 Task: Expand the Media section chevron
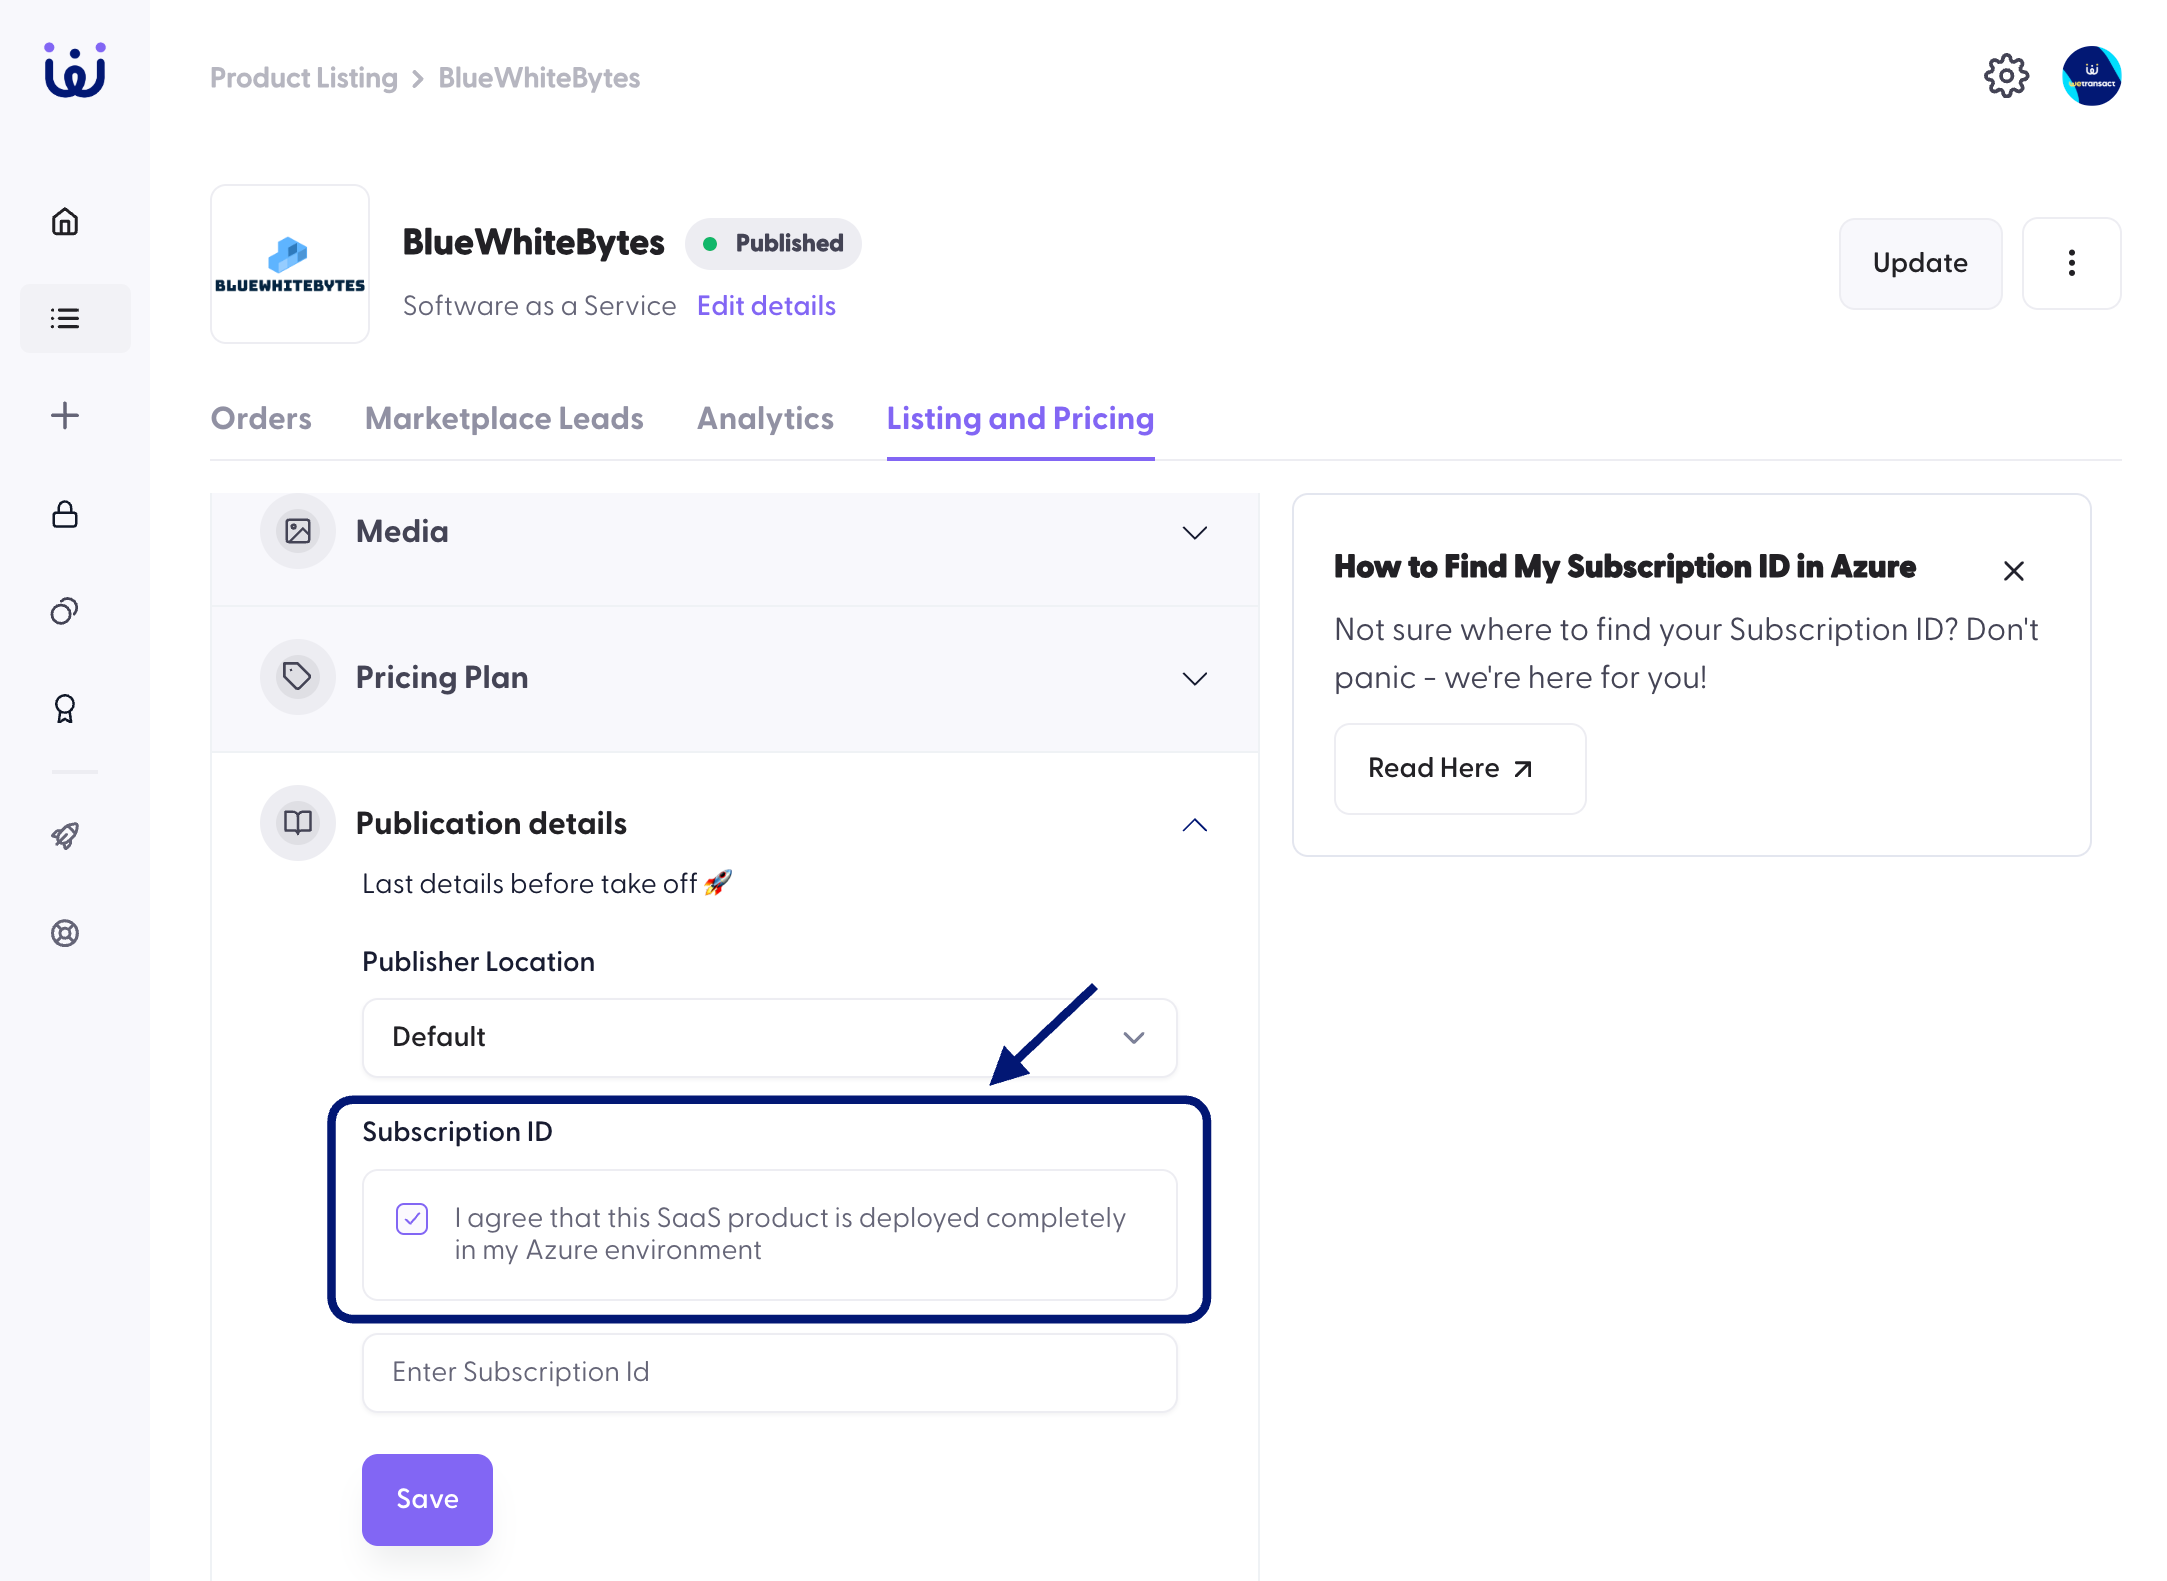1194,532
